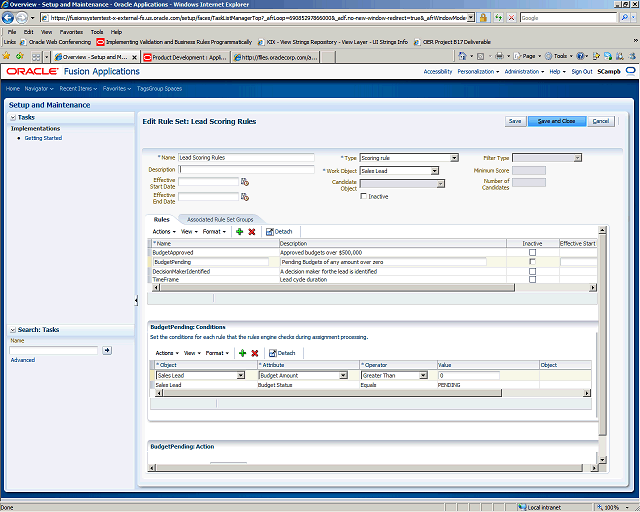
Task: Open Administration dropdown menu
Action: tap(524, 71)
